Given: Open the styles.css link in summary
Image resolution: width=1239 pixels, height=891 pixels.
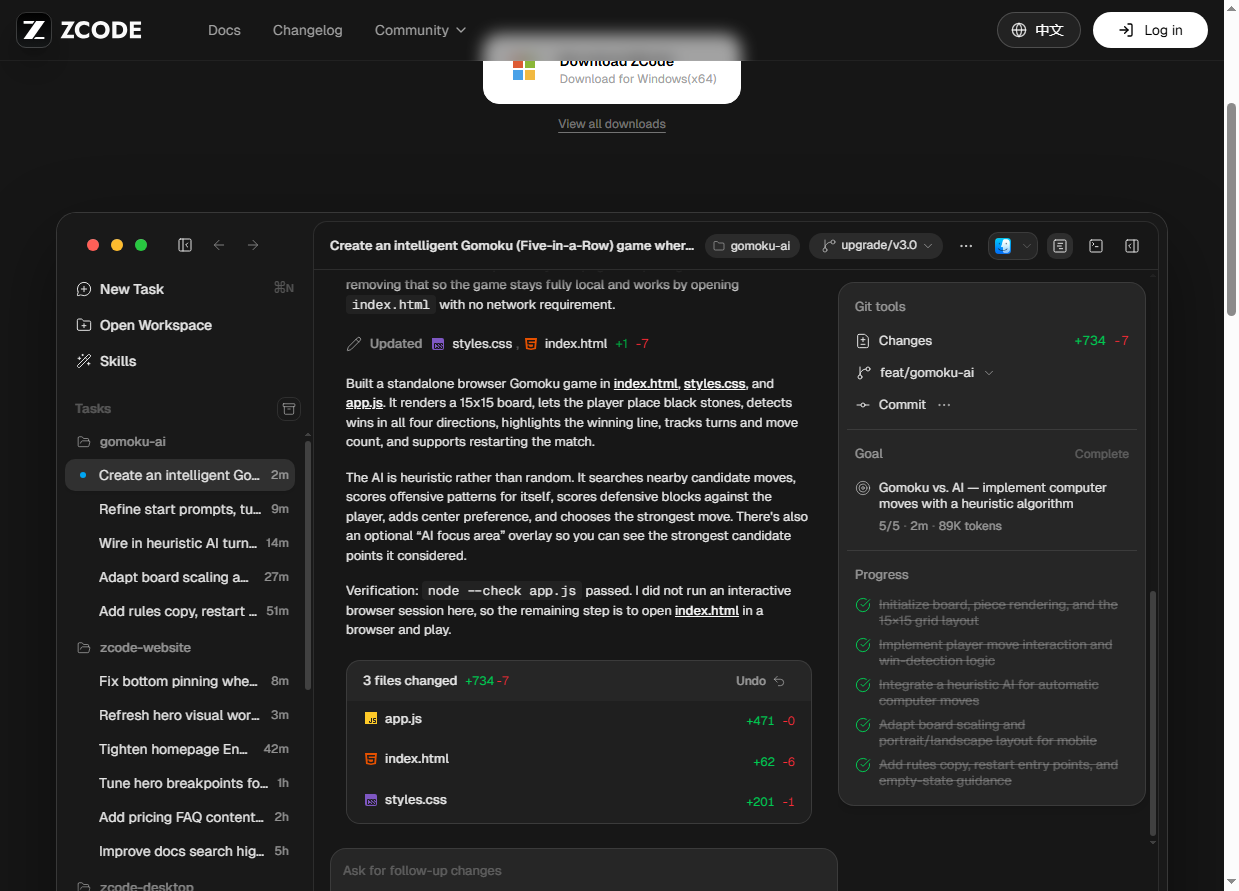Looking at the screenshot, I should (714, 384).
